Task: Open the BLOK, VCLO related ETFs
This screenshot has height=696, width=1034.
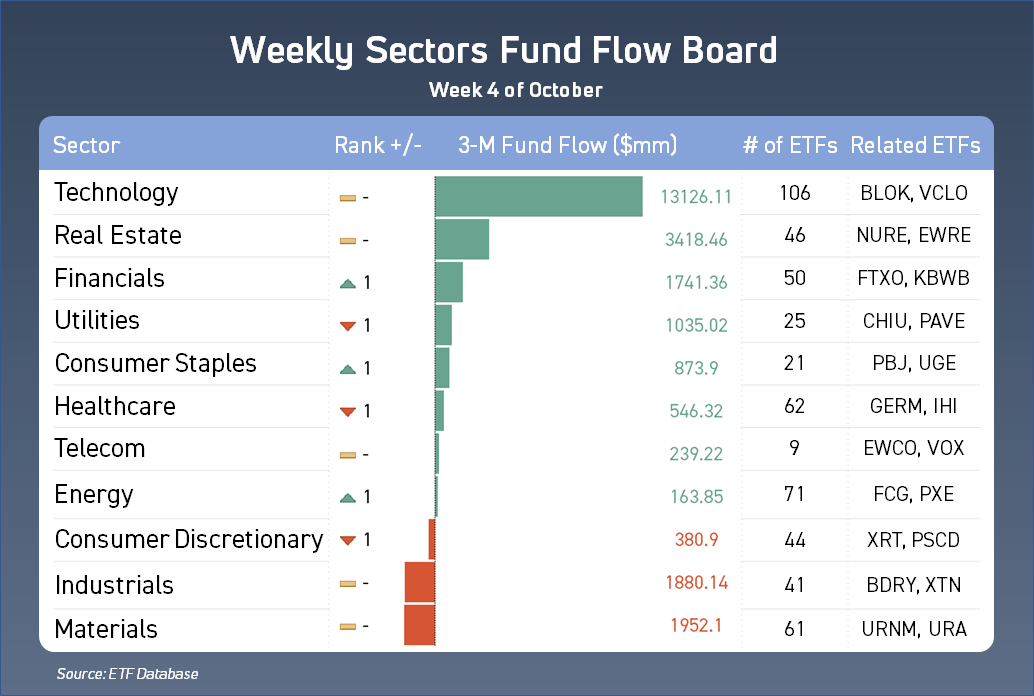Action: 914,193
